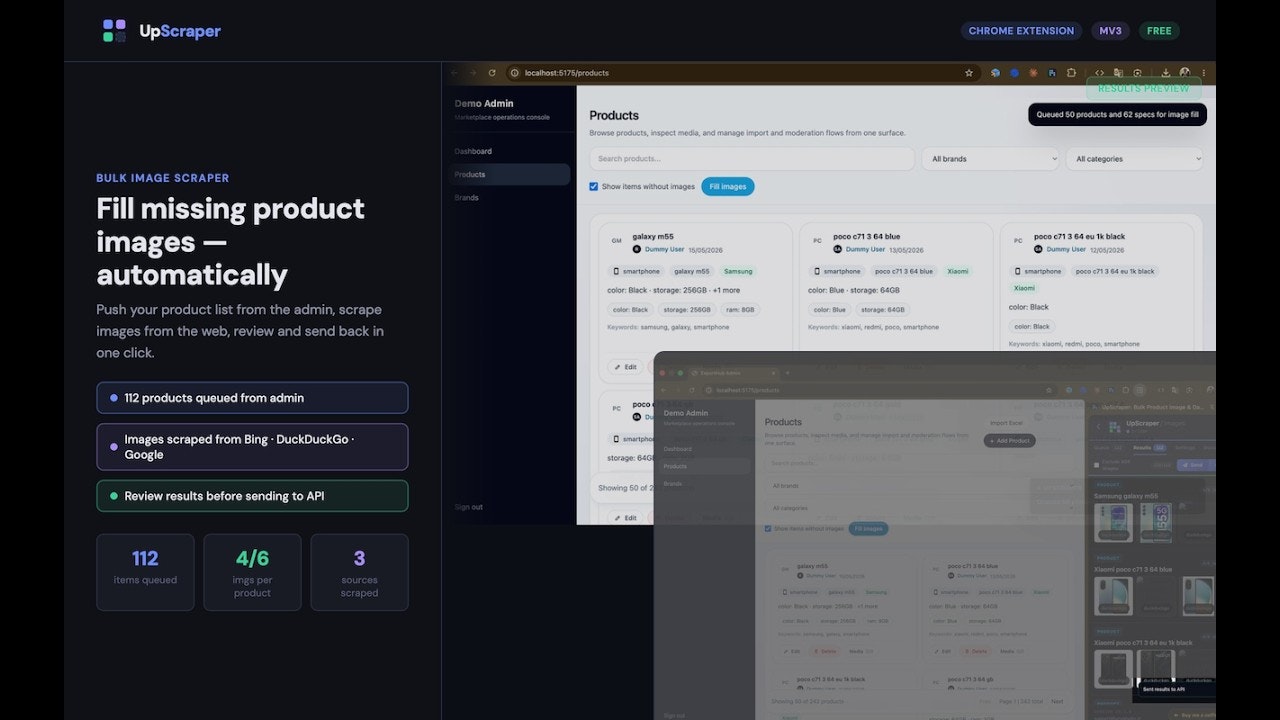Click the 'storage: 256GB' chip on galaxy m55 card
The width and height of the screenshot is (1280, 720).
tap(685, 310)
